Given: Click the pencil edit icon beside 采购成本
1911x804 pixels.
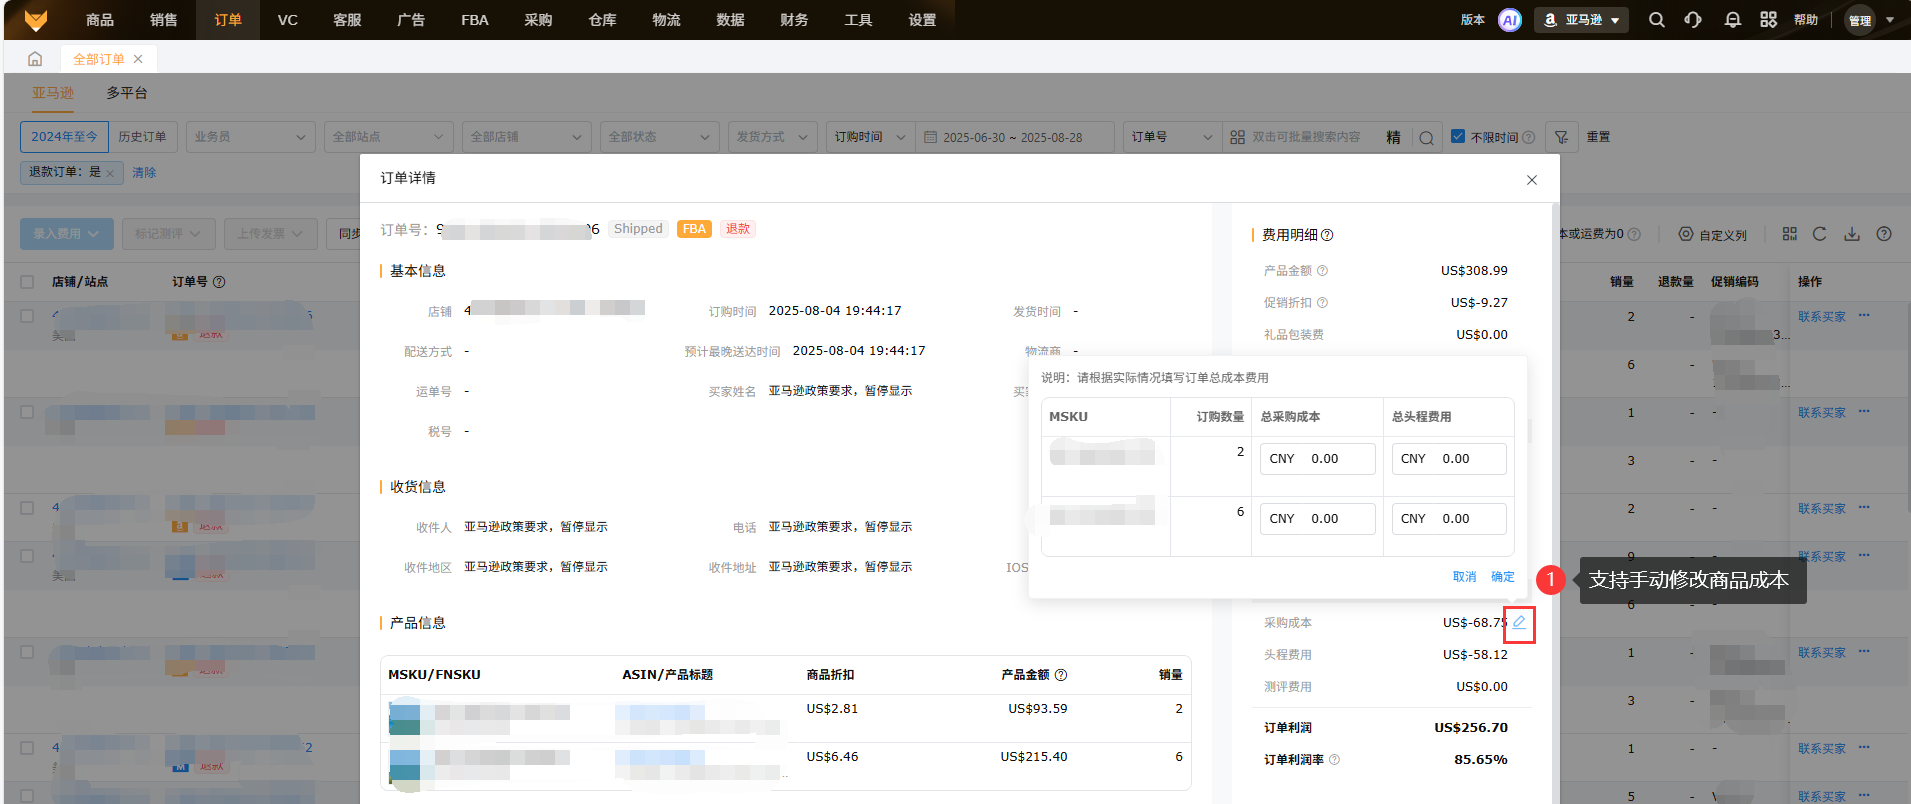Looking at the screenshot, I should point(1519,622).
